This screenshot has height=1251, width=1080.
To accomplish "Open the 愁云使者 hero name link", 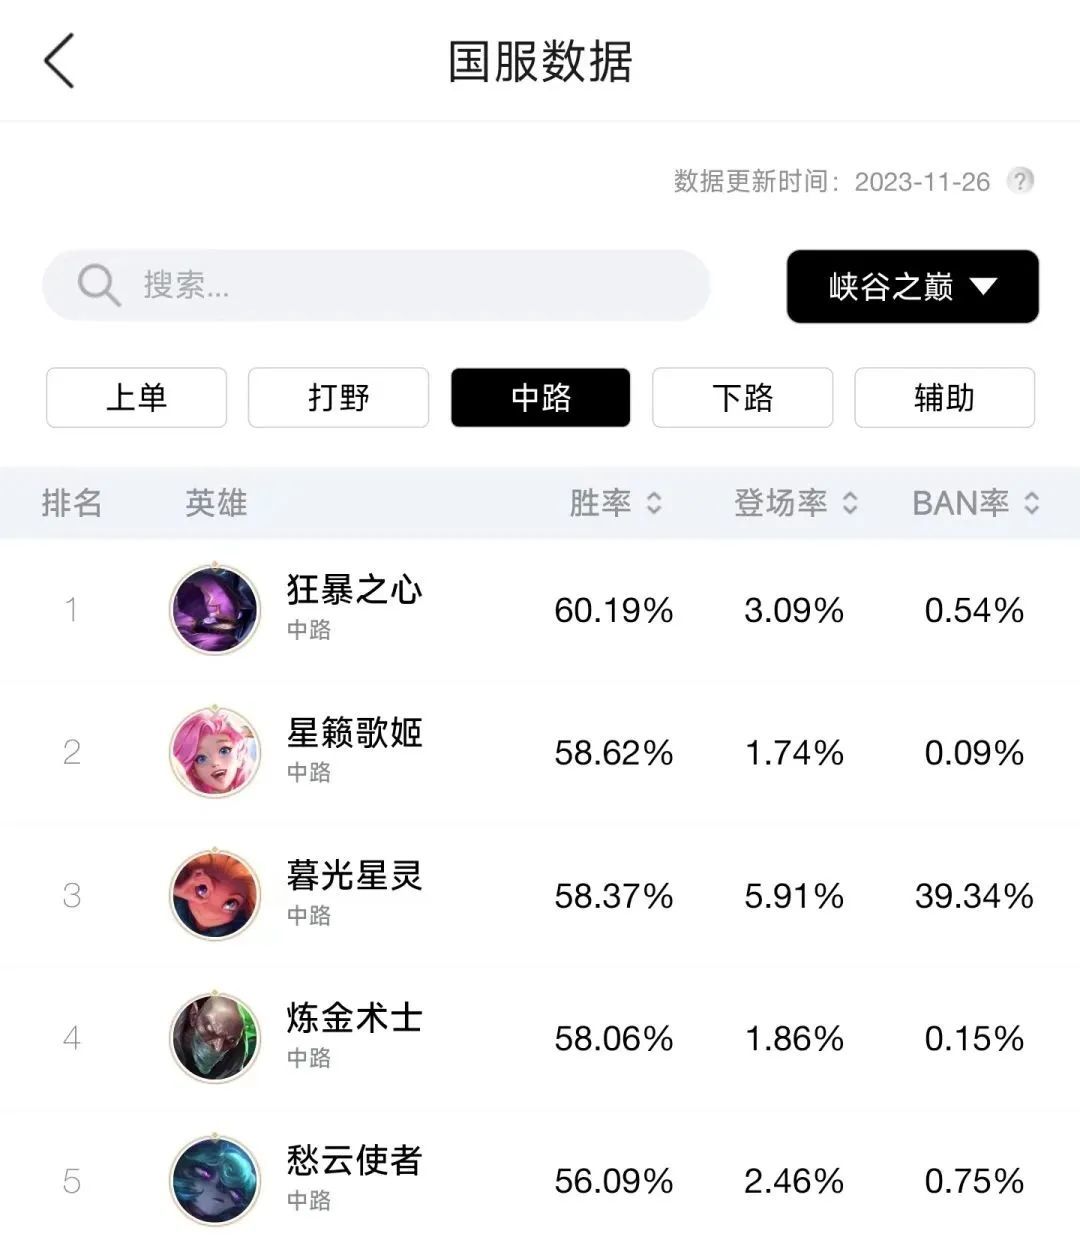I will (x=355, y=1160).
